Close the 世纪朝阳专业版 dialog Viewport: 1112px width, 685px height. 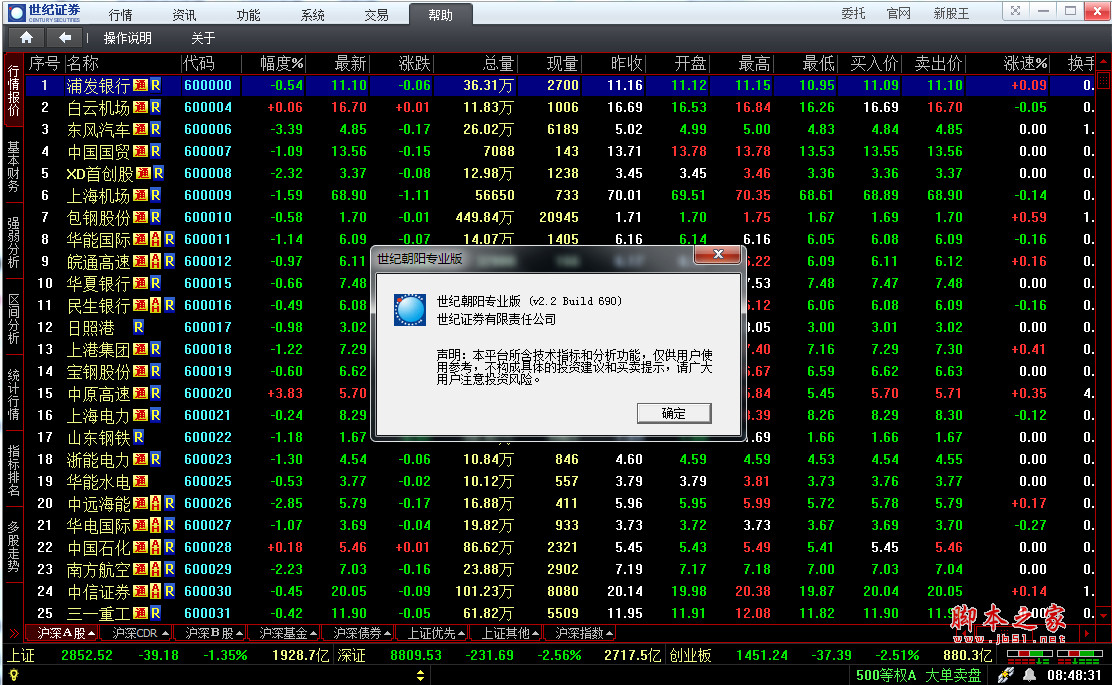click(718, 254)
